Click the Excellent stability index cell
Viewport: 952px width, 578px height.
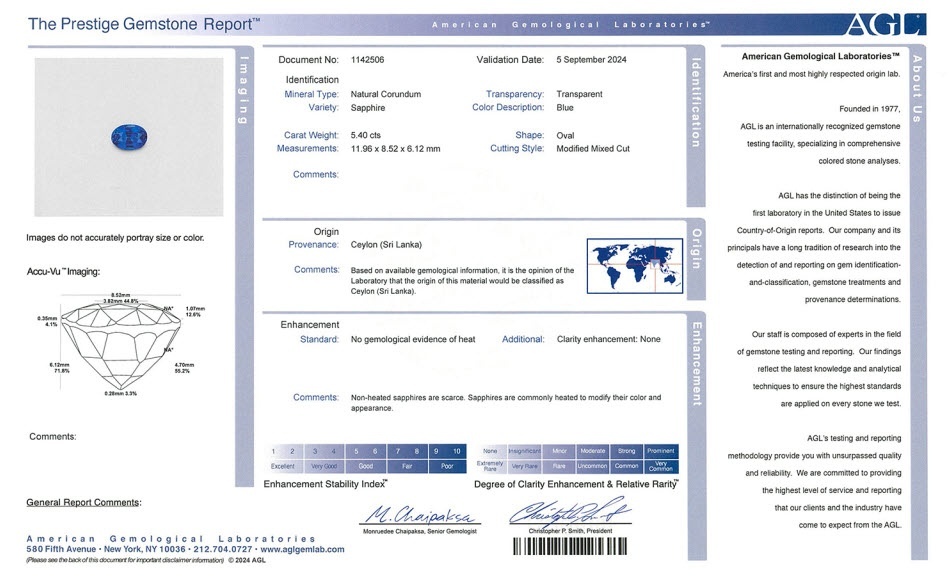(283, 466)
